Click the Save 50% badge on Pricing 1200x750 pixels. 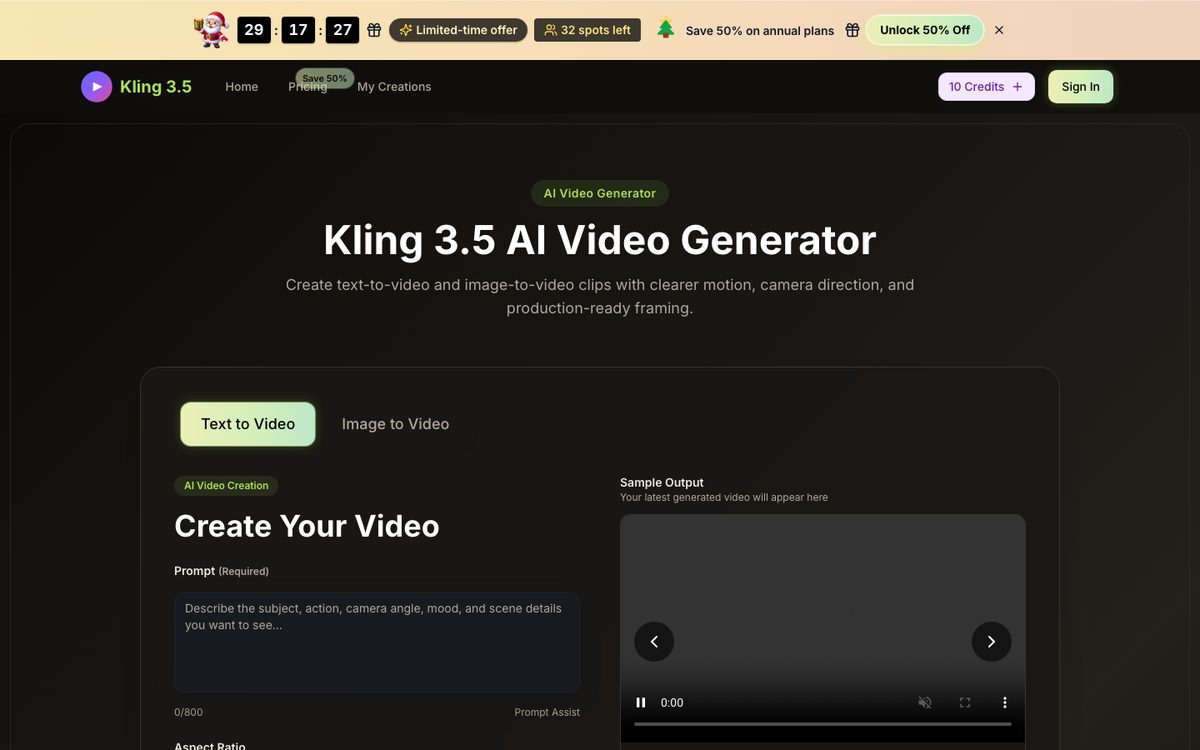pos(325,78)
